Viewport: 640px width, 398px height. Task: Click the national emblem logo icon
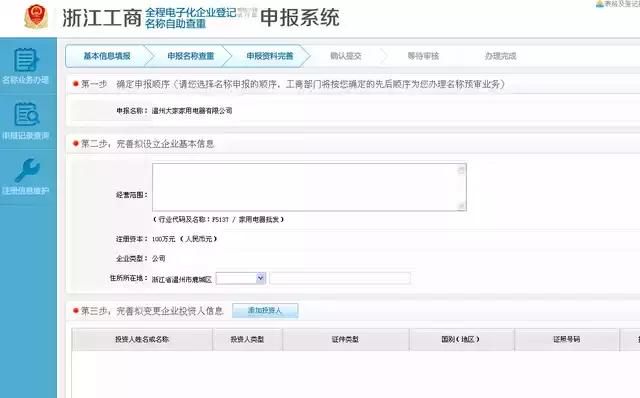[36, 16]
